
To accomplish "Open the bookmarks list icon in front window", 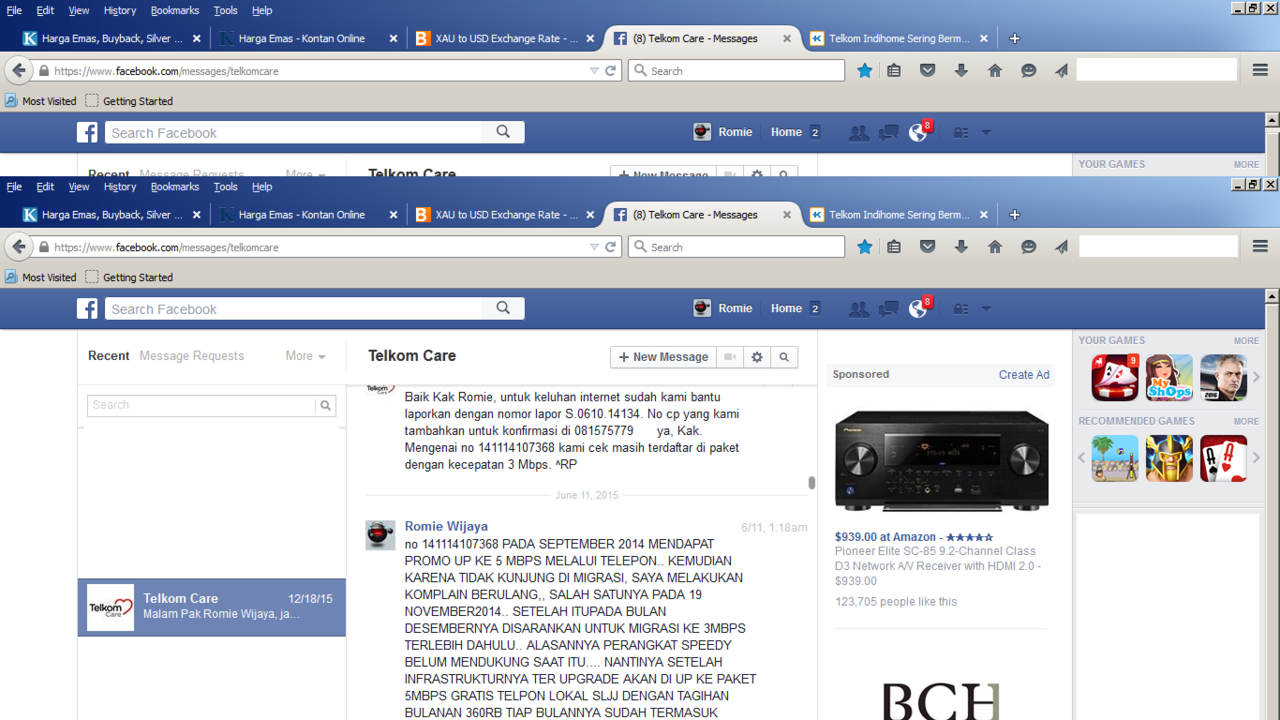I will pos(894,247).
